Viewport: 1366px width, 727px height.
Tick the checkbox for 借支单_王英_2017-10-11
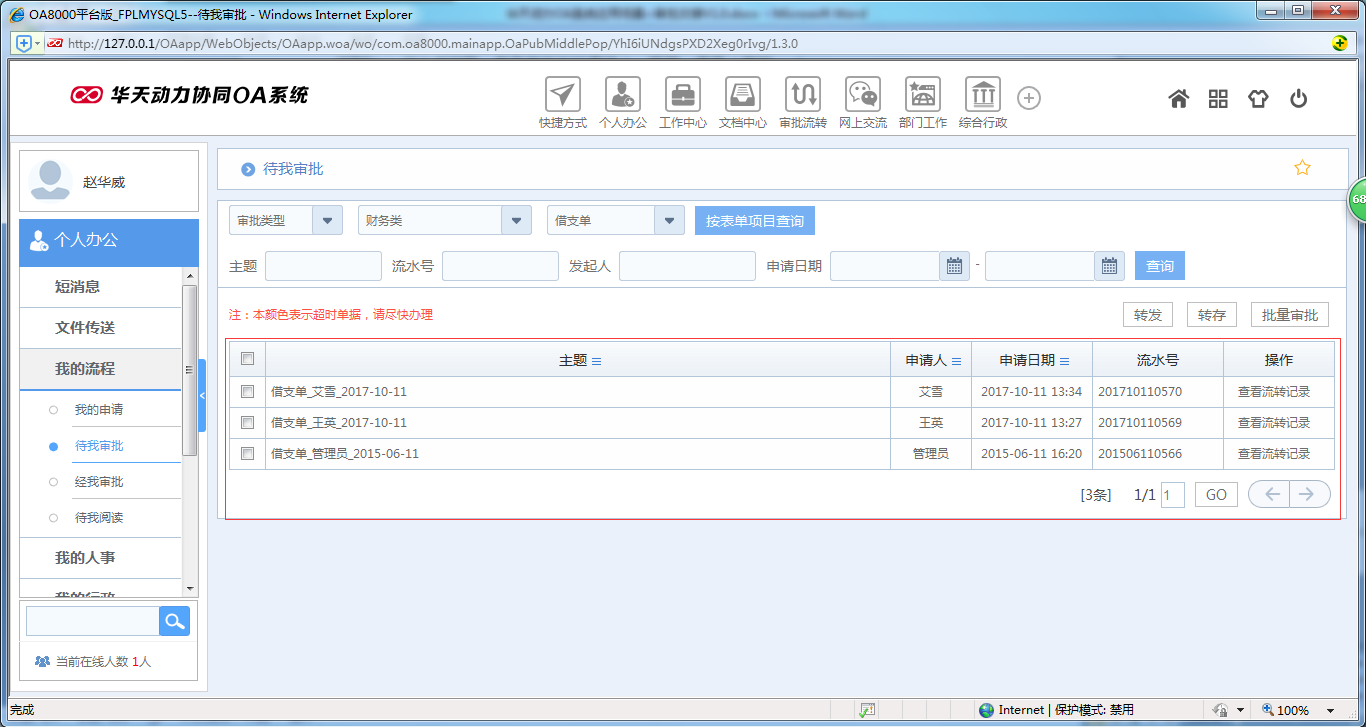coord(248,423)
